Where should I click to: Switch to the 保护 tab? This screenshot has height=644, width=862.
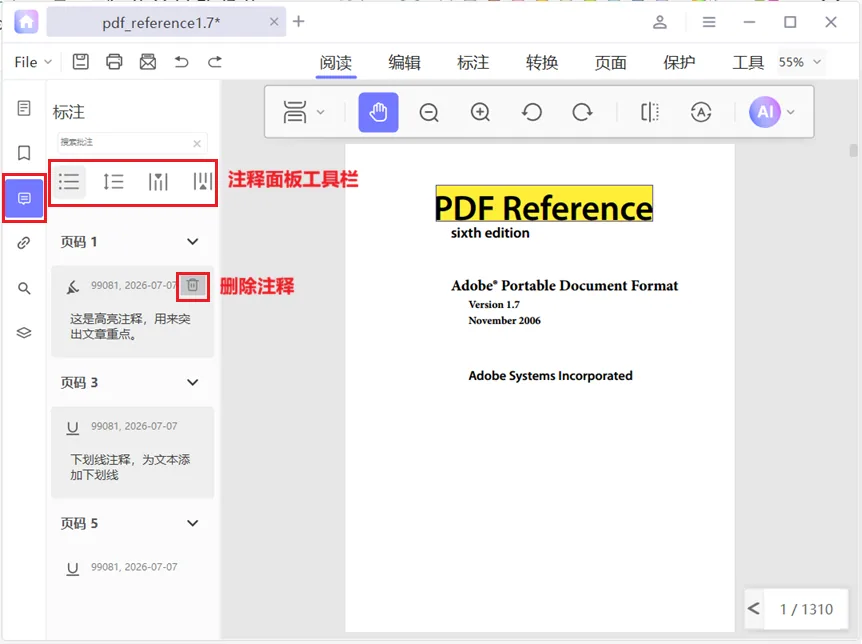[679, 63]
